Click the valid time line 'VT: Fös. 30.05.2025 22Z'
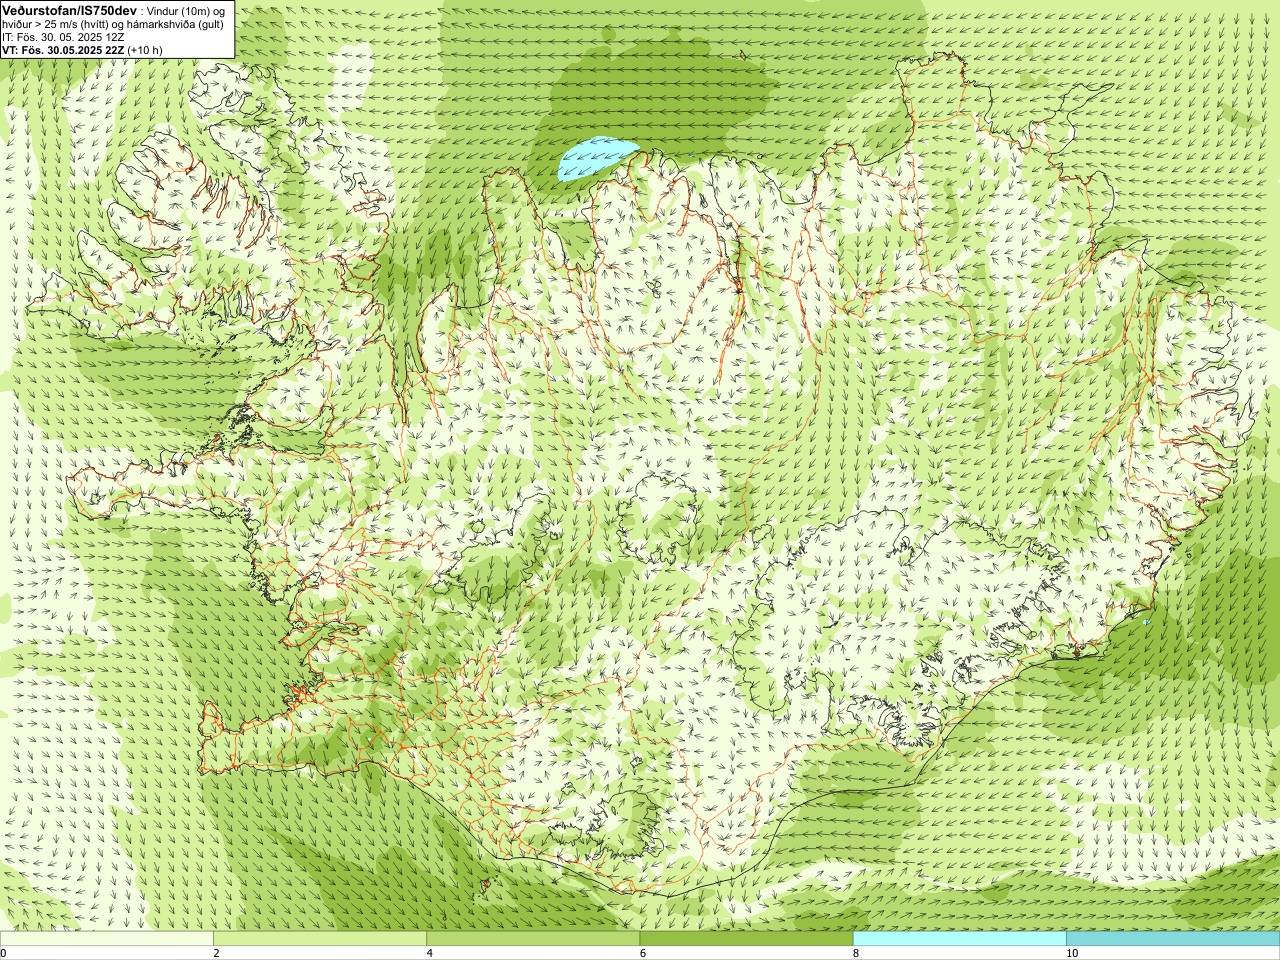 click(63, 50)
